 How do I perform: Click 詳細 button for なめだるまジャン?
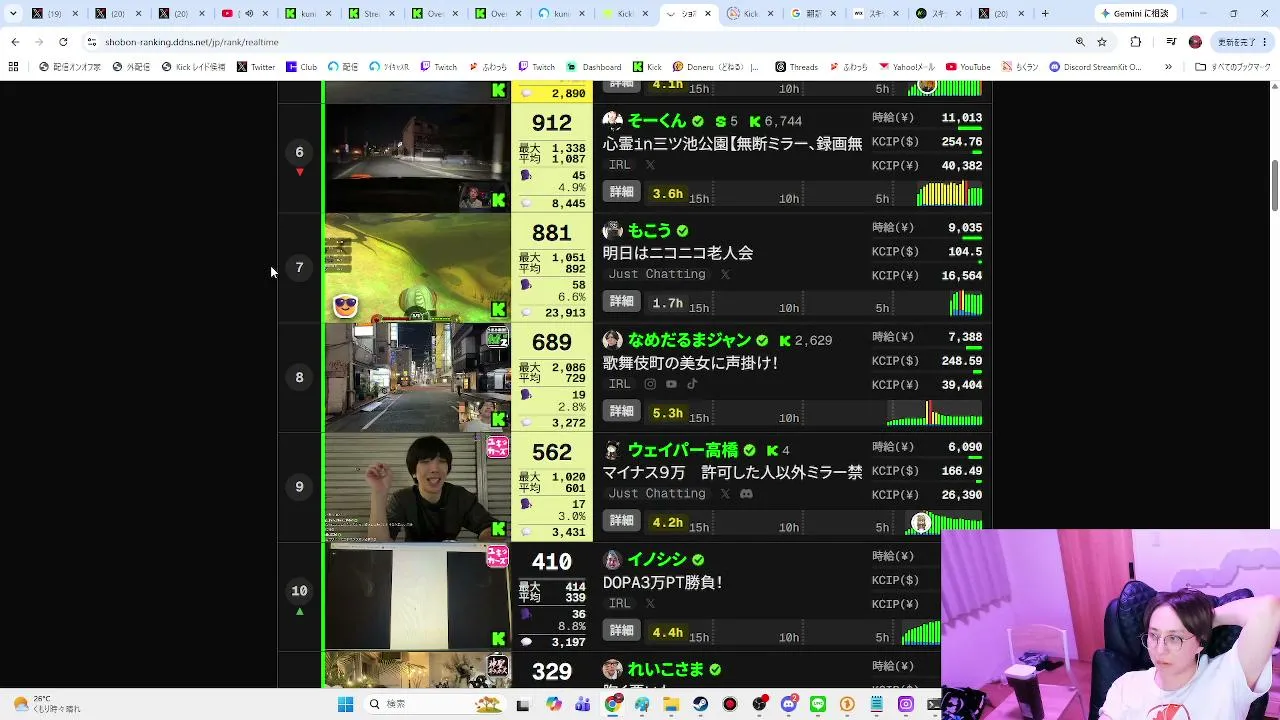[x=622, y=412]
